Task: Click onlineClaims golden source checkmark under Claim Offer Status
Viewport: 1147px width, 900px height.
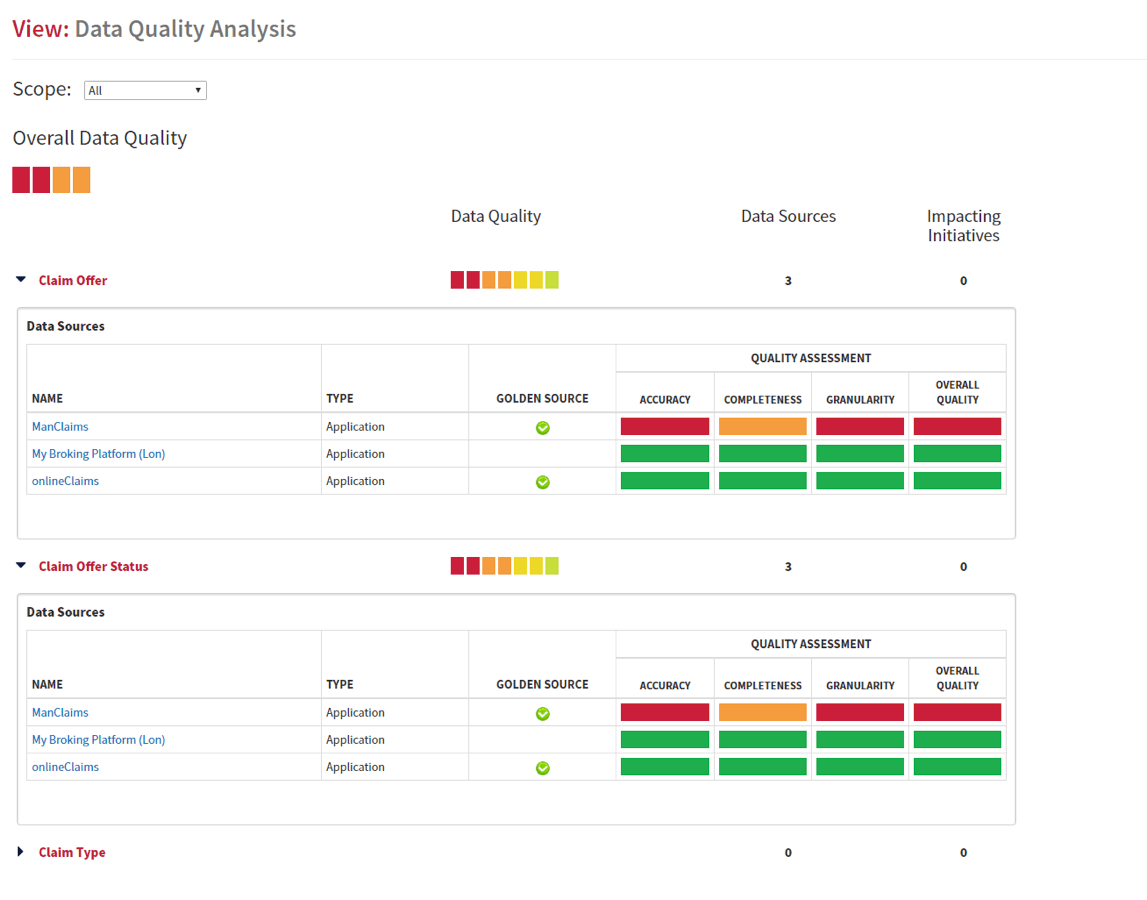Action: tap(543, 768)
